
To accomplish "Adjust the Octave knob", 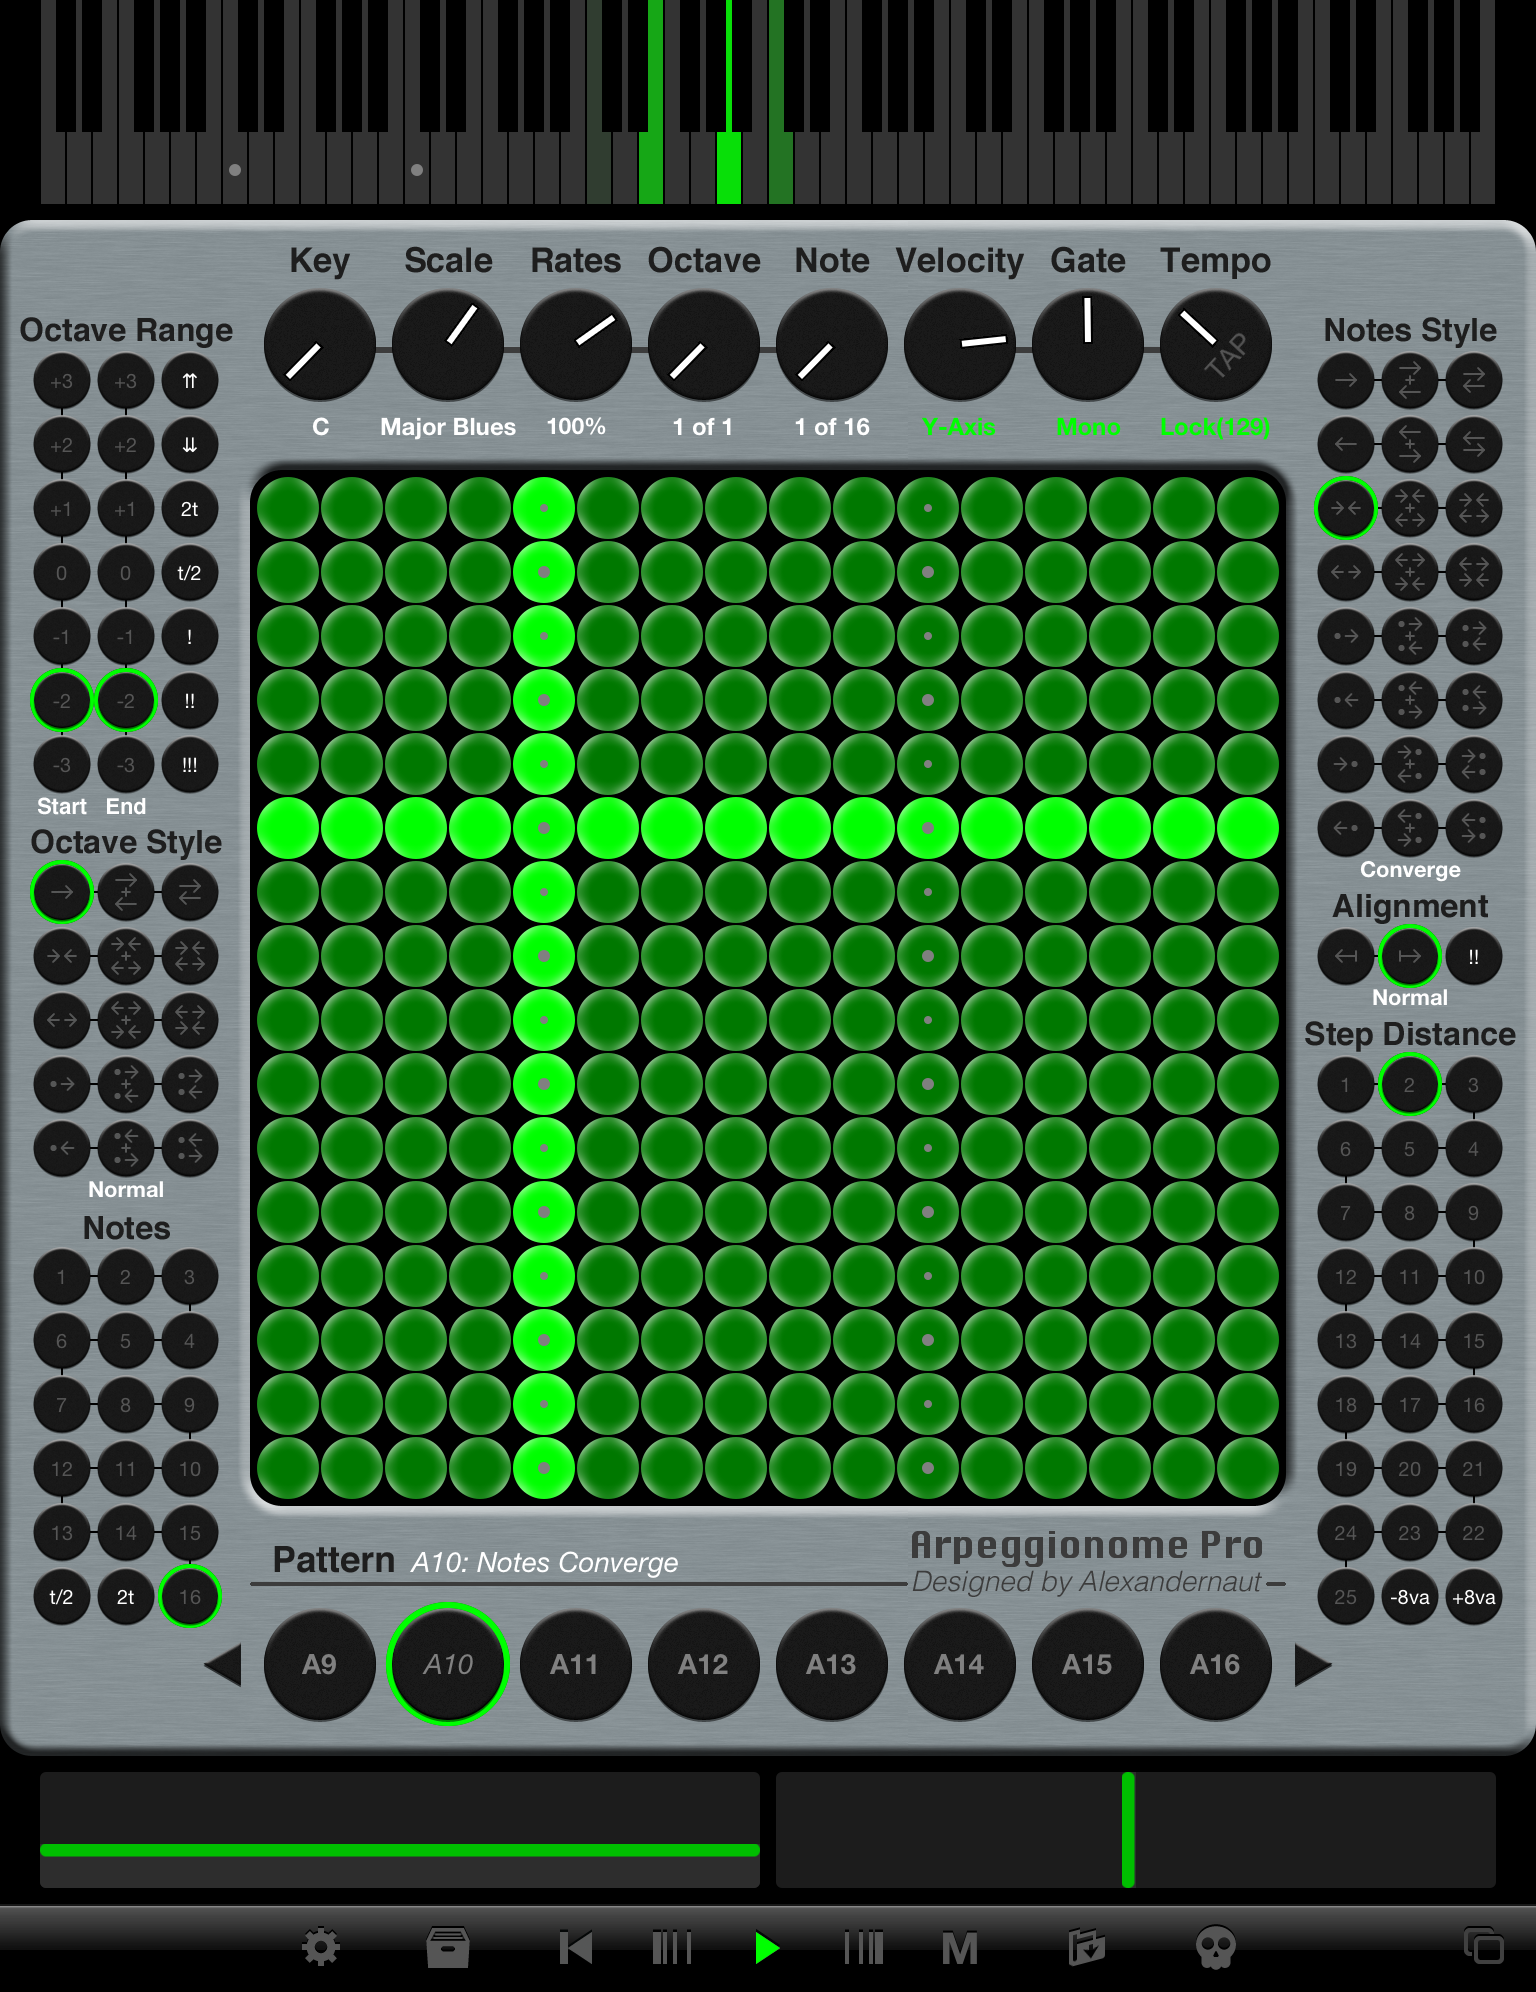I will 703,346.
